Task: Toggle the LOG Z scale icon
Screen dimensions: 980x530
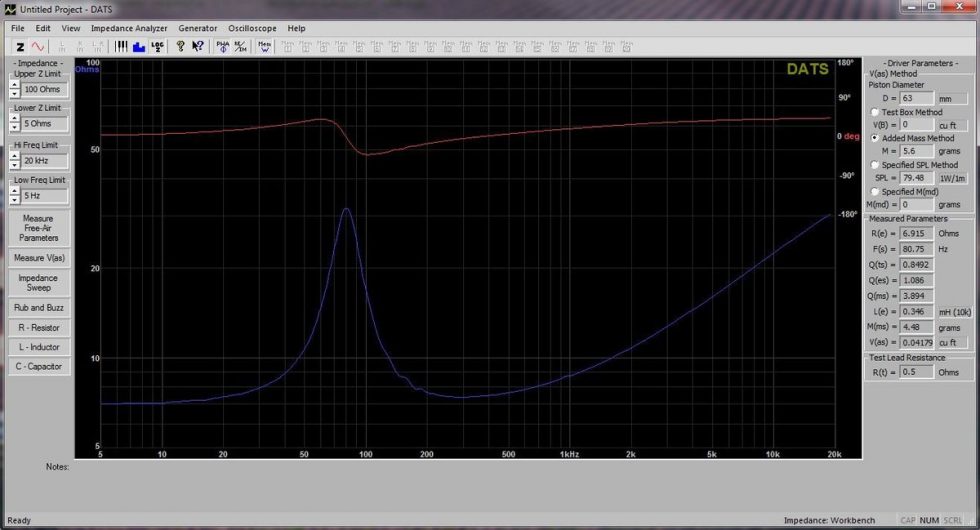Action: tap(157, 46)
